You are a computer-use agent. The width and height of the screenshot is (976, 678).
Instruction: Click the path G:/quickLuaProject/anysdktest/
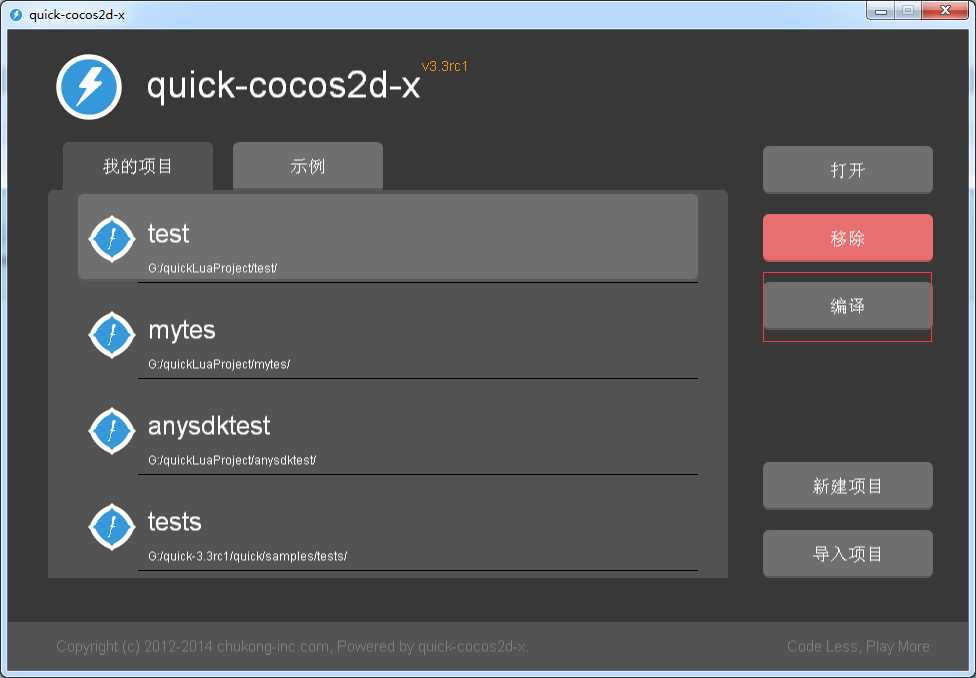tap(232, 460)
